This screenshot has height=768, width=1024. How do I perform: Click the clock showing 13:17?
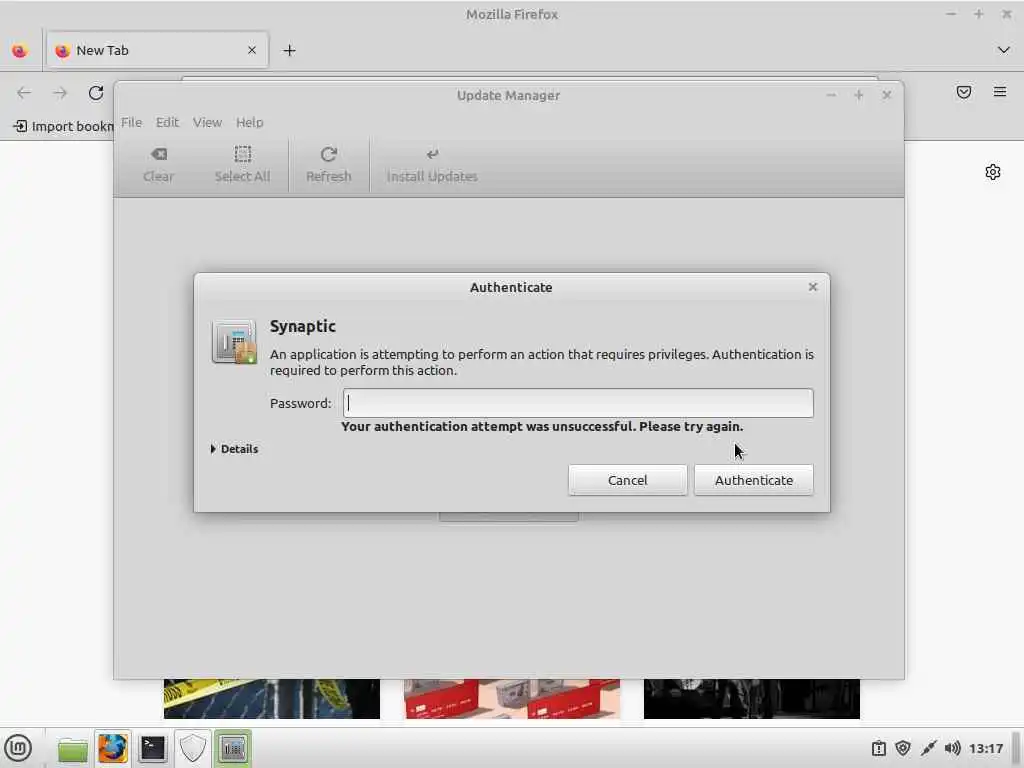point(985,748)
